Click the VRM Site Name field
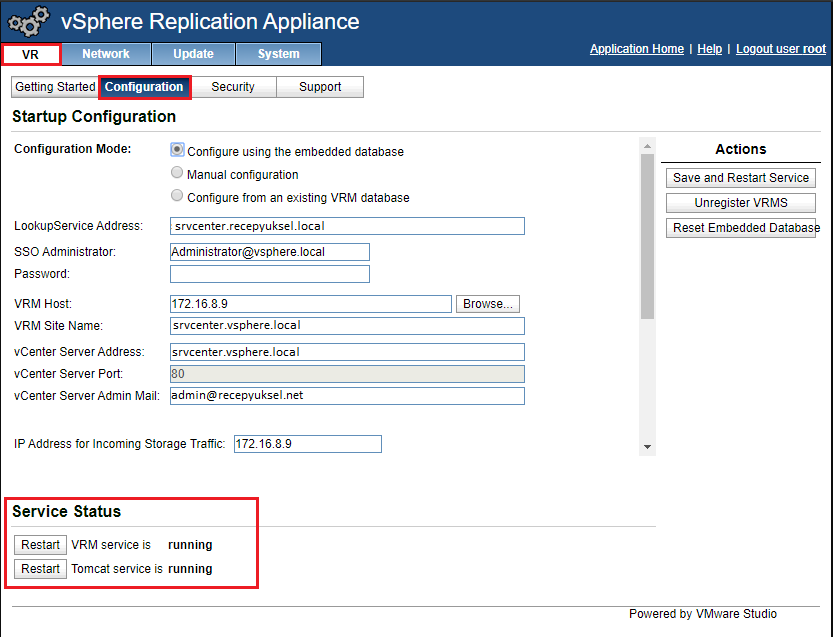This screenshot has height=637, width=833. [347, 326]
